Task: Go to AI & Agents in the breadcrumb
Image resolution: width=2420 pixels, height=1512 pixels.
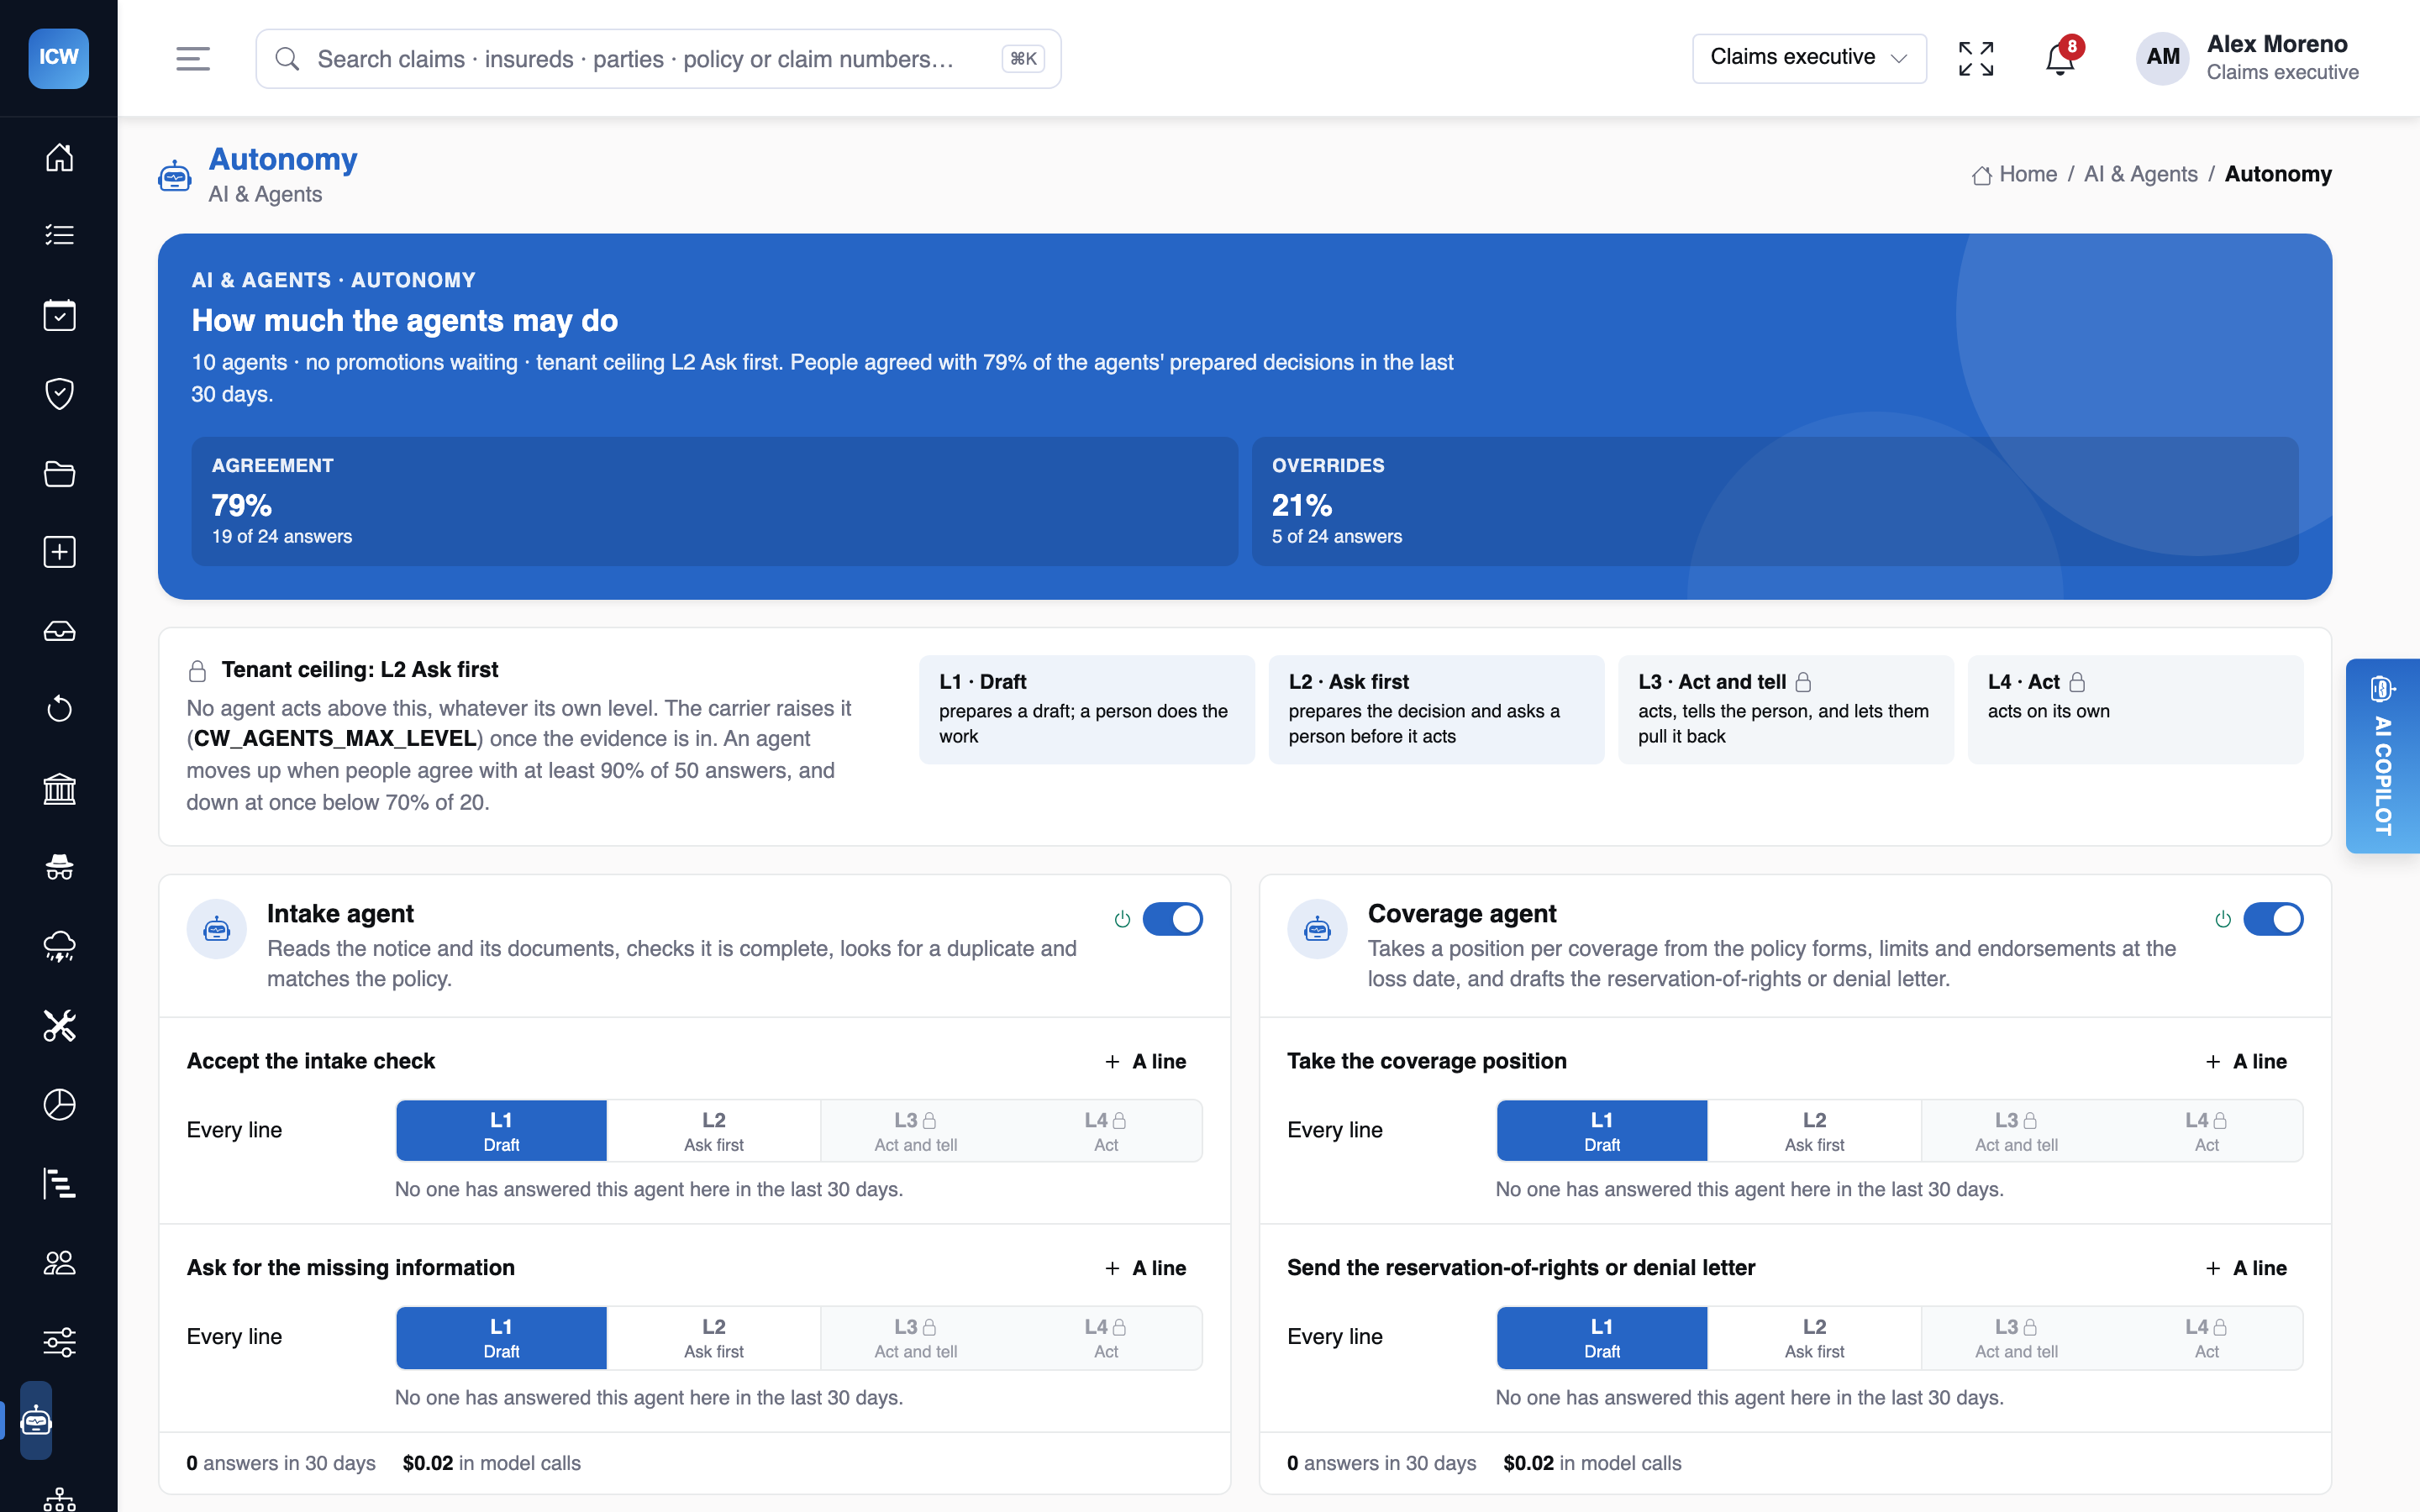Action: (2140, 174)
